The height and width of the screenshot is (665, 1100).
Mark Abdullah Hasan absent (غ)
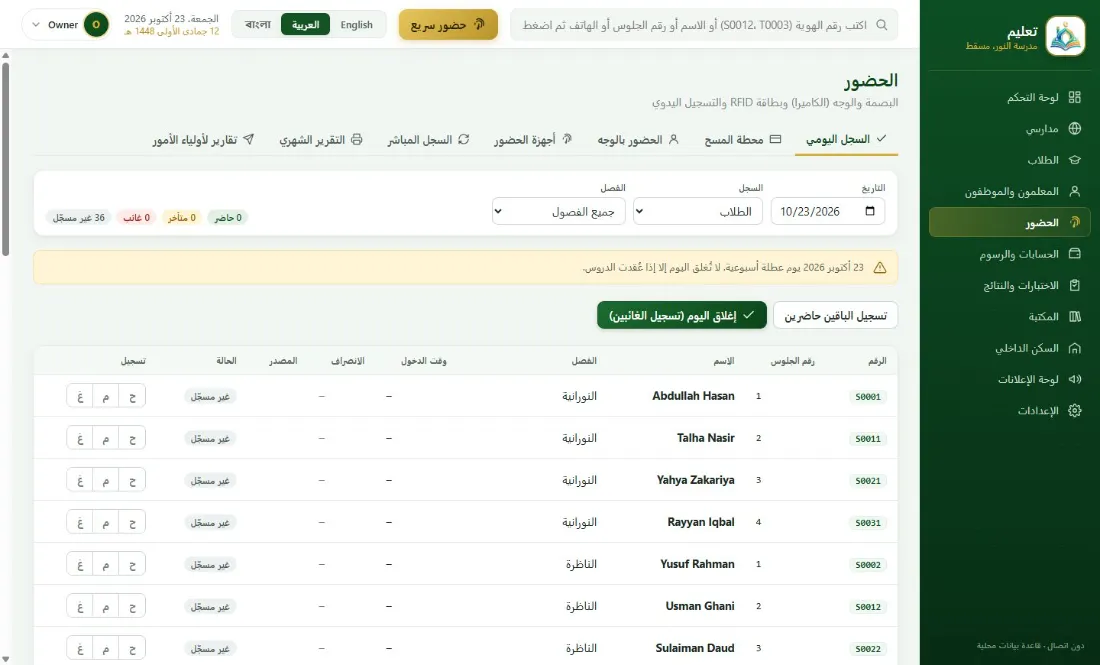80,396
